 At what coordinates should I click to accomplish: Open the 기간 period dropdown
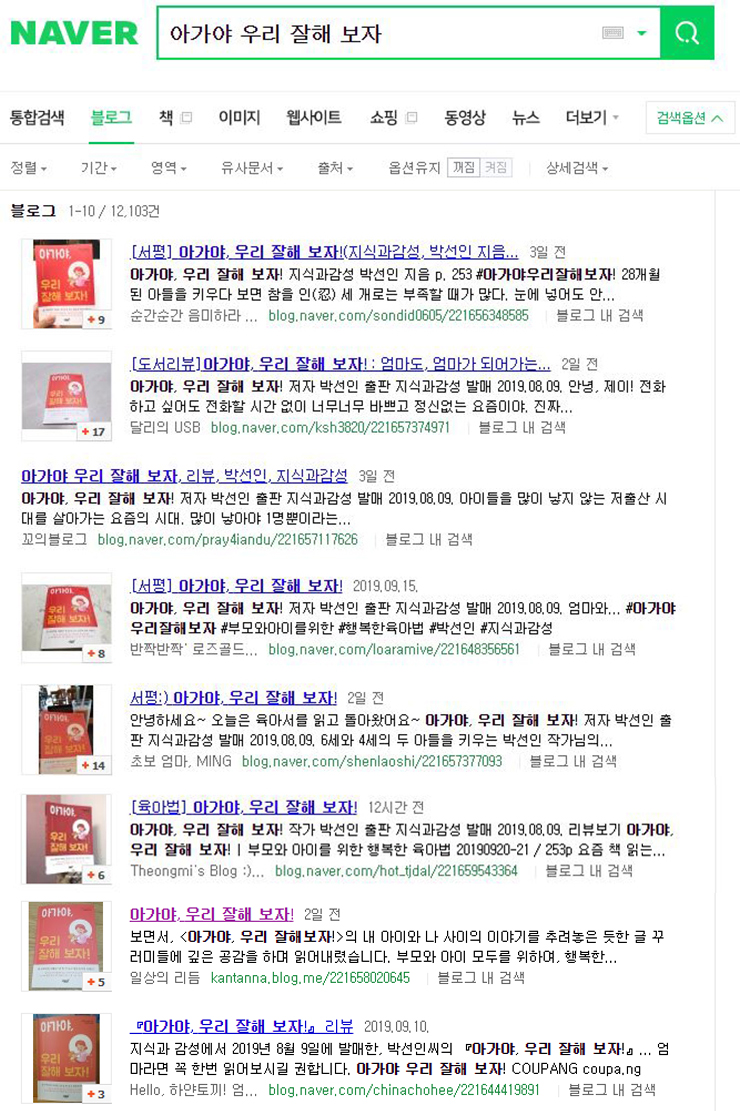[99, 168]
